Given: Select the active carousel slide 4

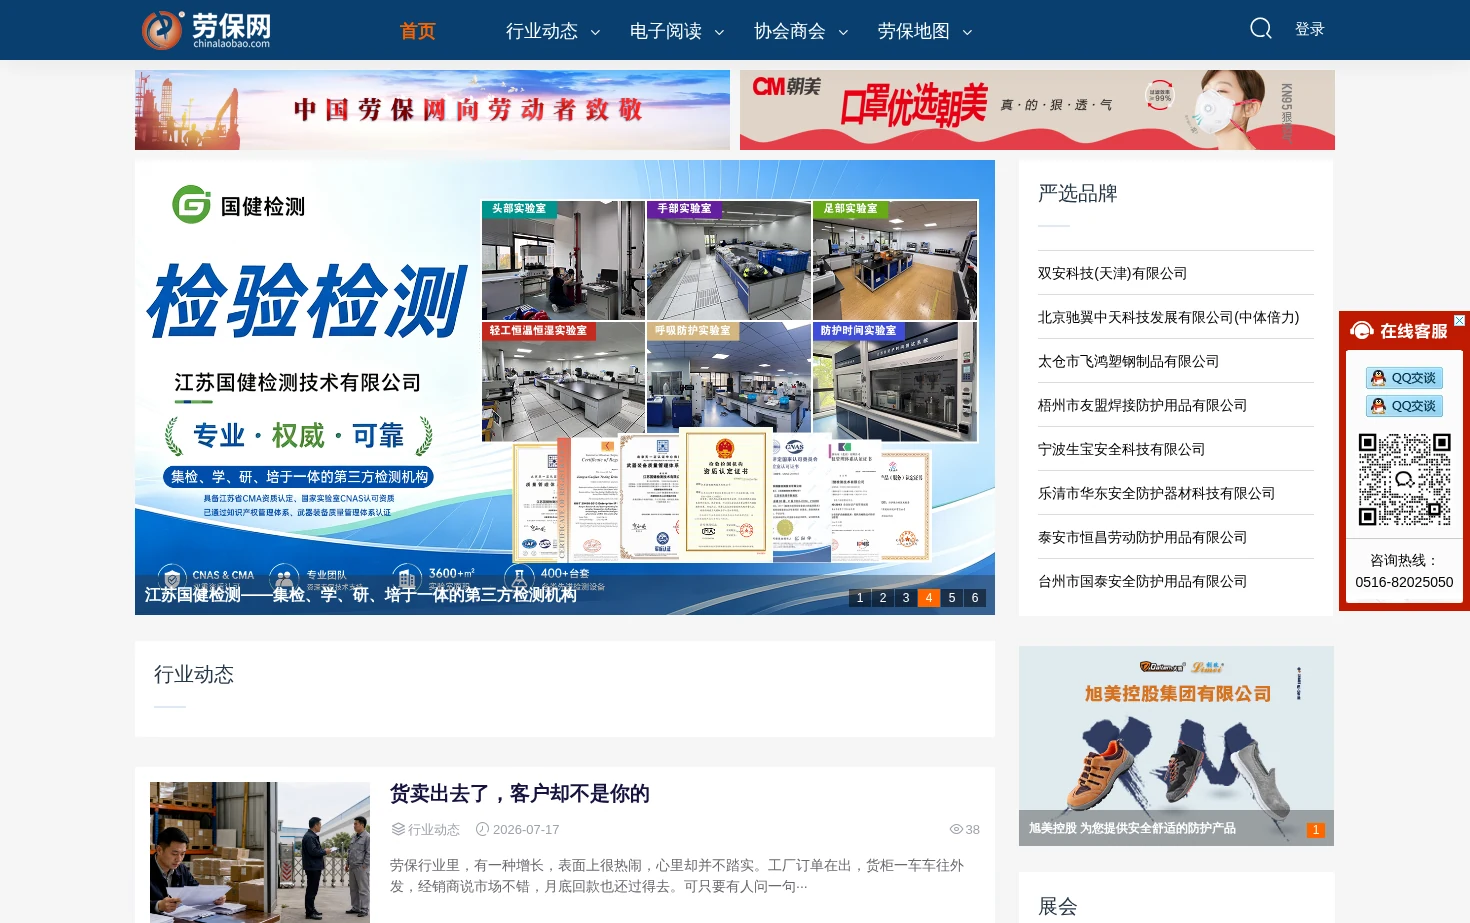Looking at the screenshot, I should pyautogui.click(x=929, y=598).
